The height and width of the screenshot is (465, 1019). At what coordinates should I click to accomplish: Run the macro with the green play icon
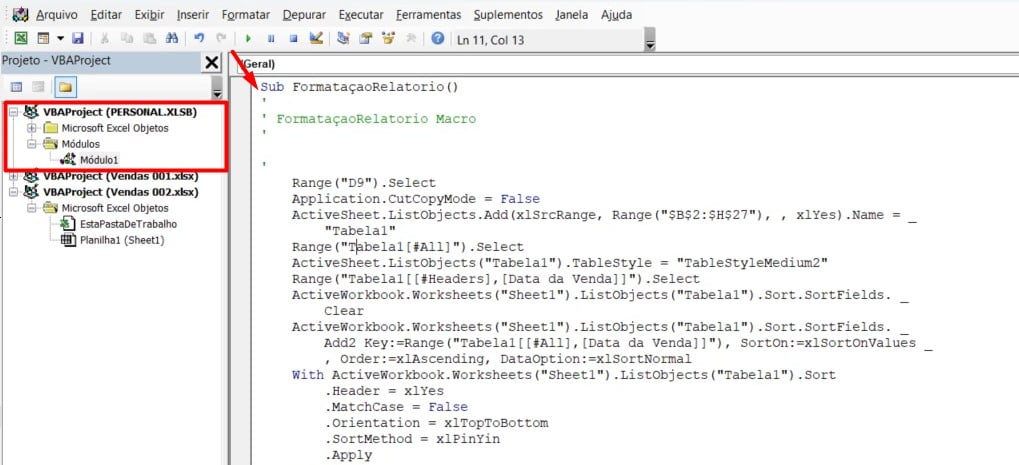pos(248,38)
